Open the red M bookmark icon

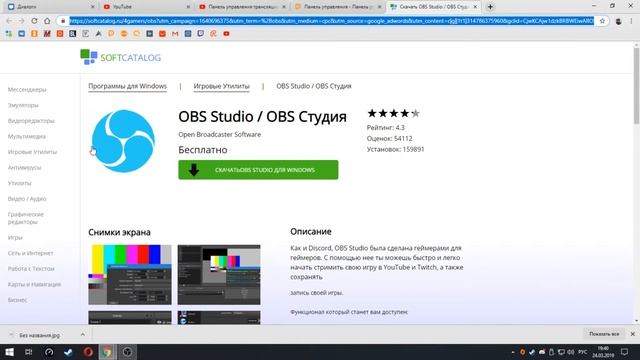click(x=47, y=34)
